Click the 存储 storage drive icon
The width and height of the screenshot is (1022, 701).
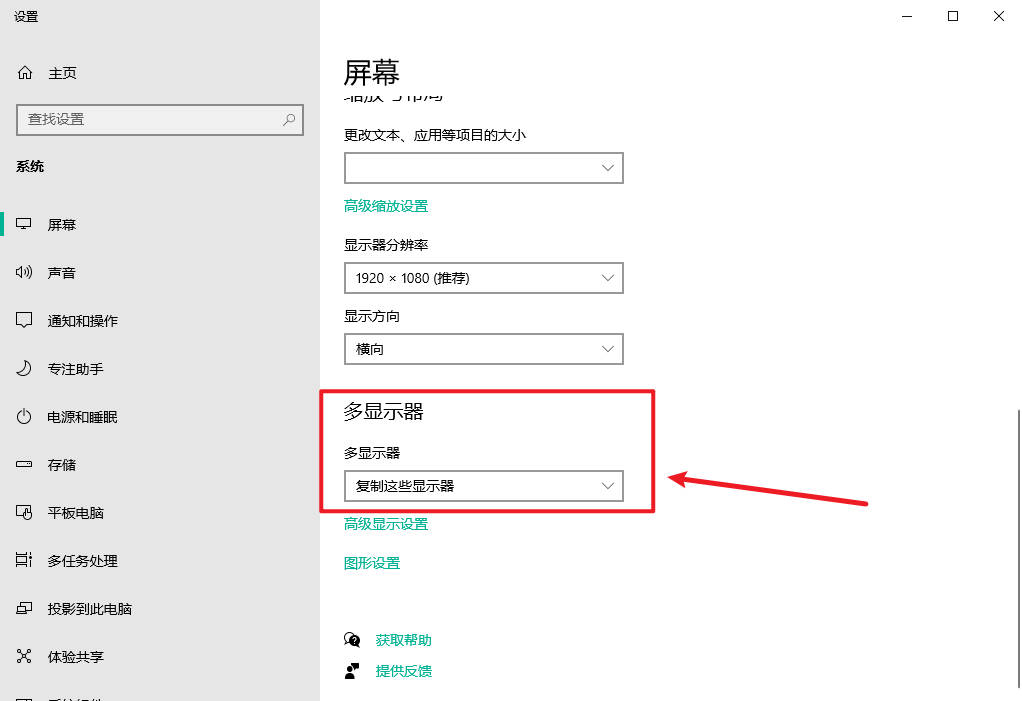pyautogui.click(x=24, y=465)
